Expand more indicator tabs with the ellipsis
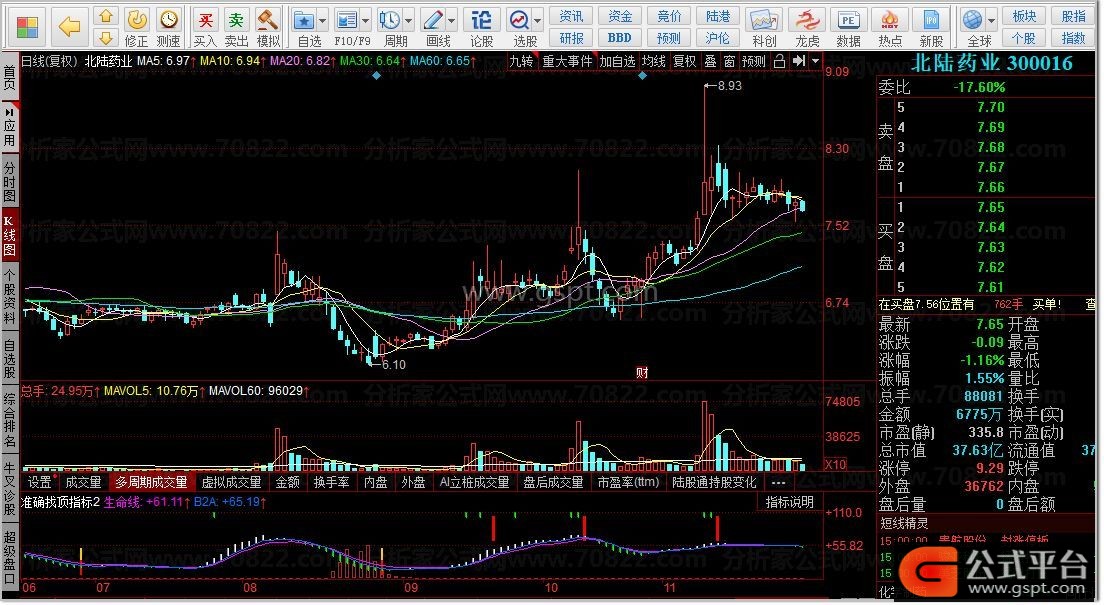The image size is (1104, 605). (778, 482)
